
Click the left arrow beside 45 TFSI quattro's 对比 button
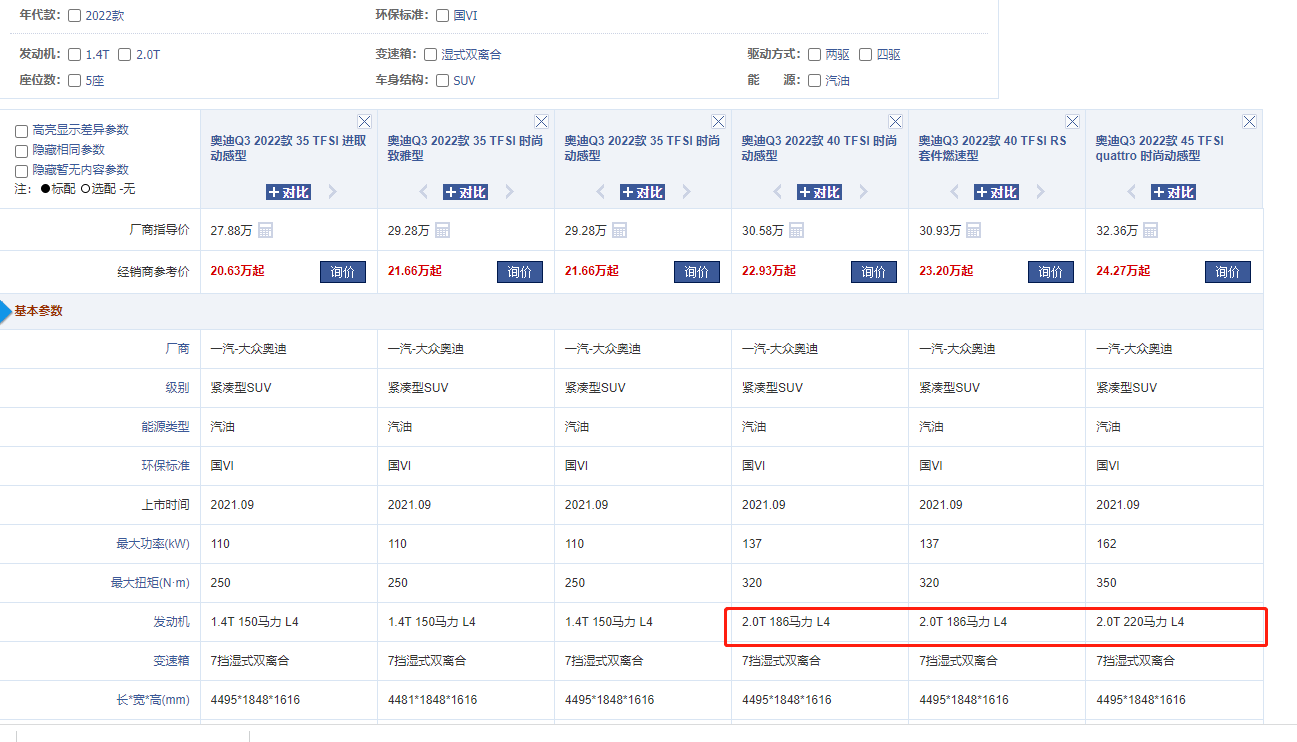click(1130, 191)
